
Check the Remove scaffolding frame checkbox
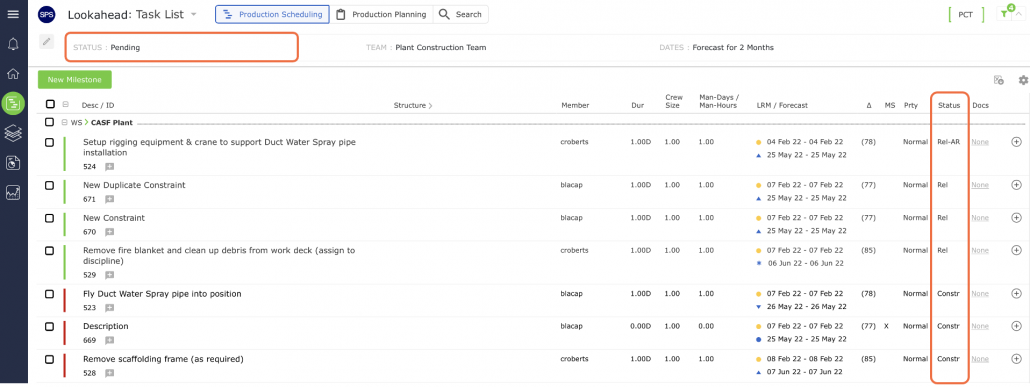tap(50, 359)
